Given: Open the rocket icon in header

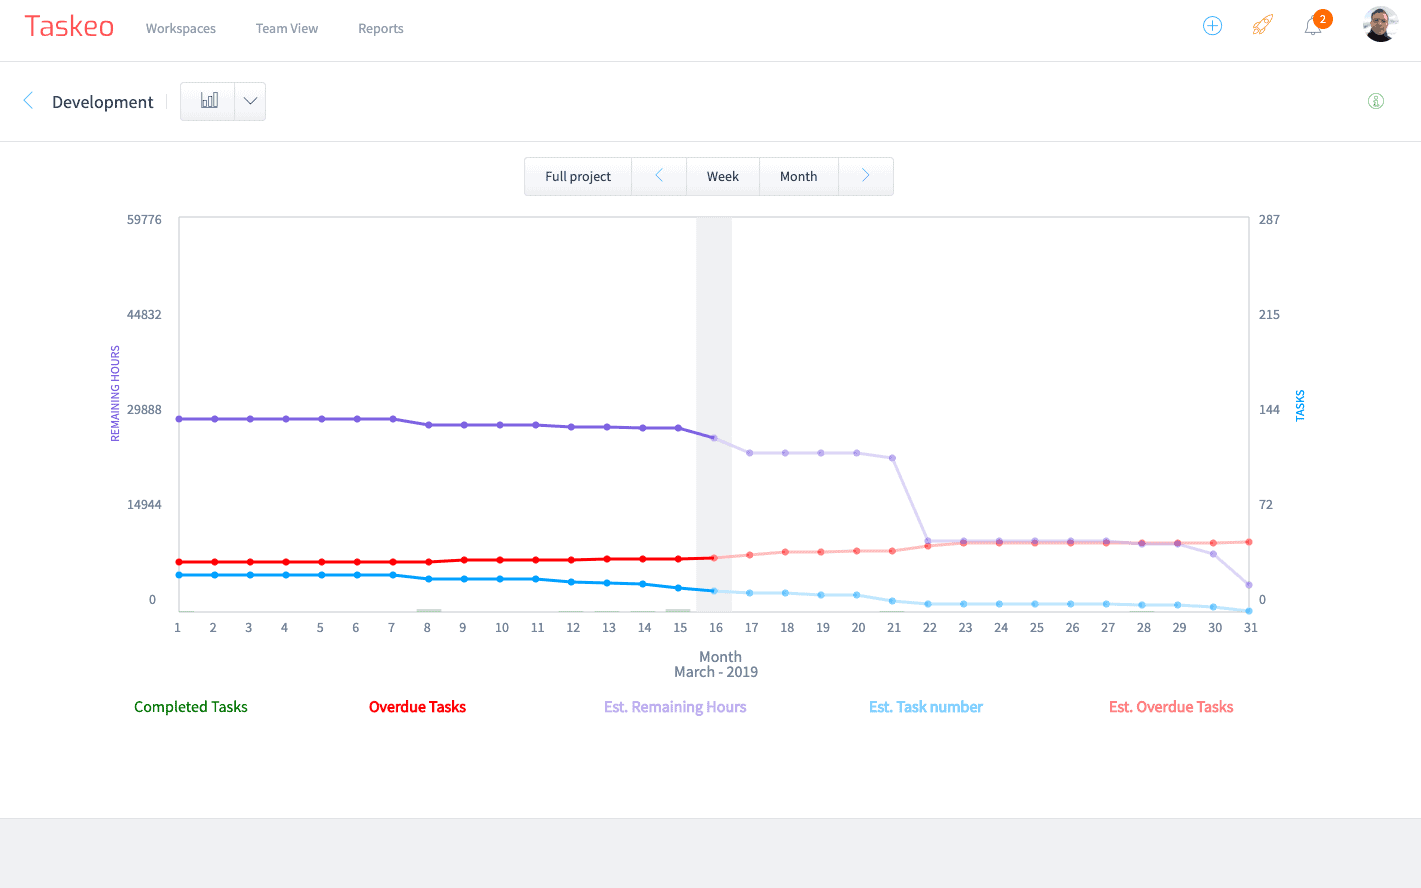Looking at the screenshot, I should click(x=1263, y=26).
